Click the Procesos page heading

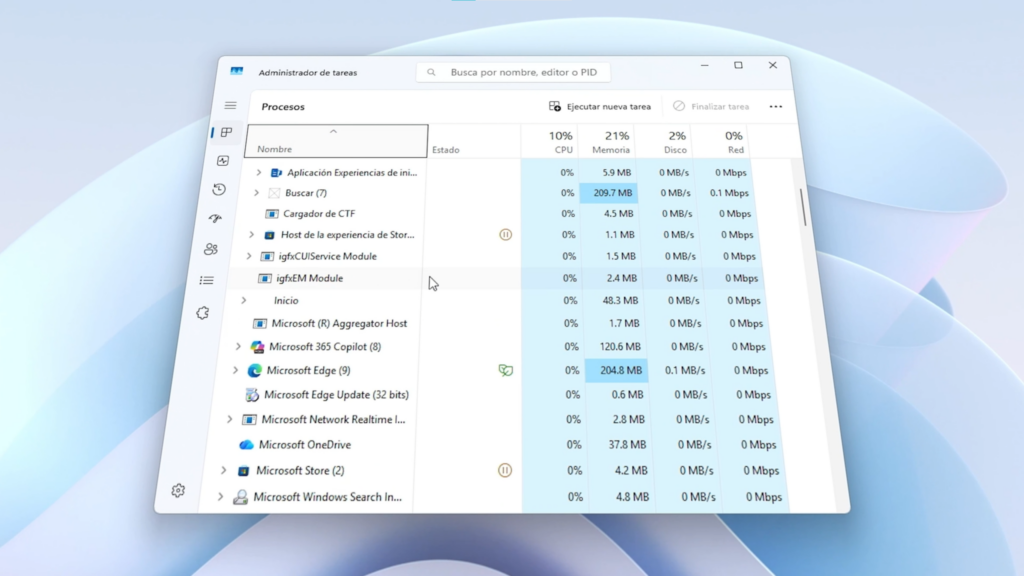283,106
